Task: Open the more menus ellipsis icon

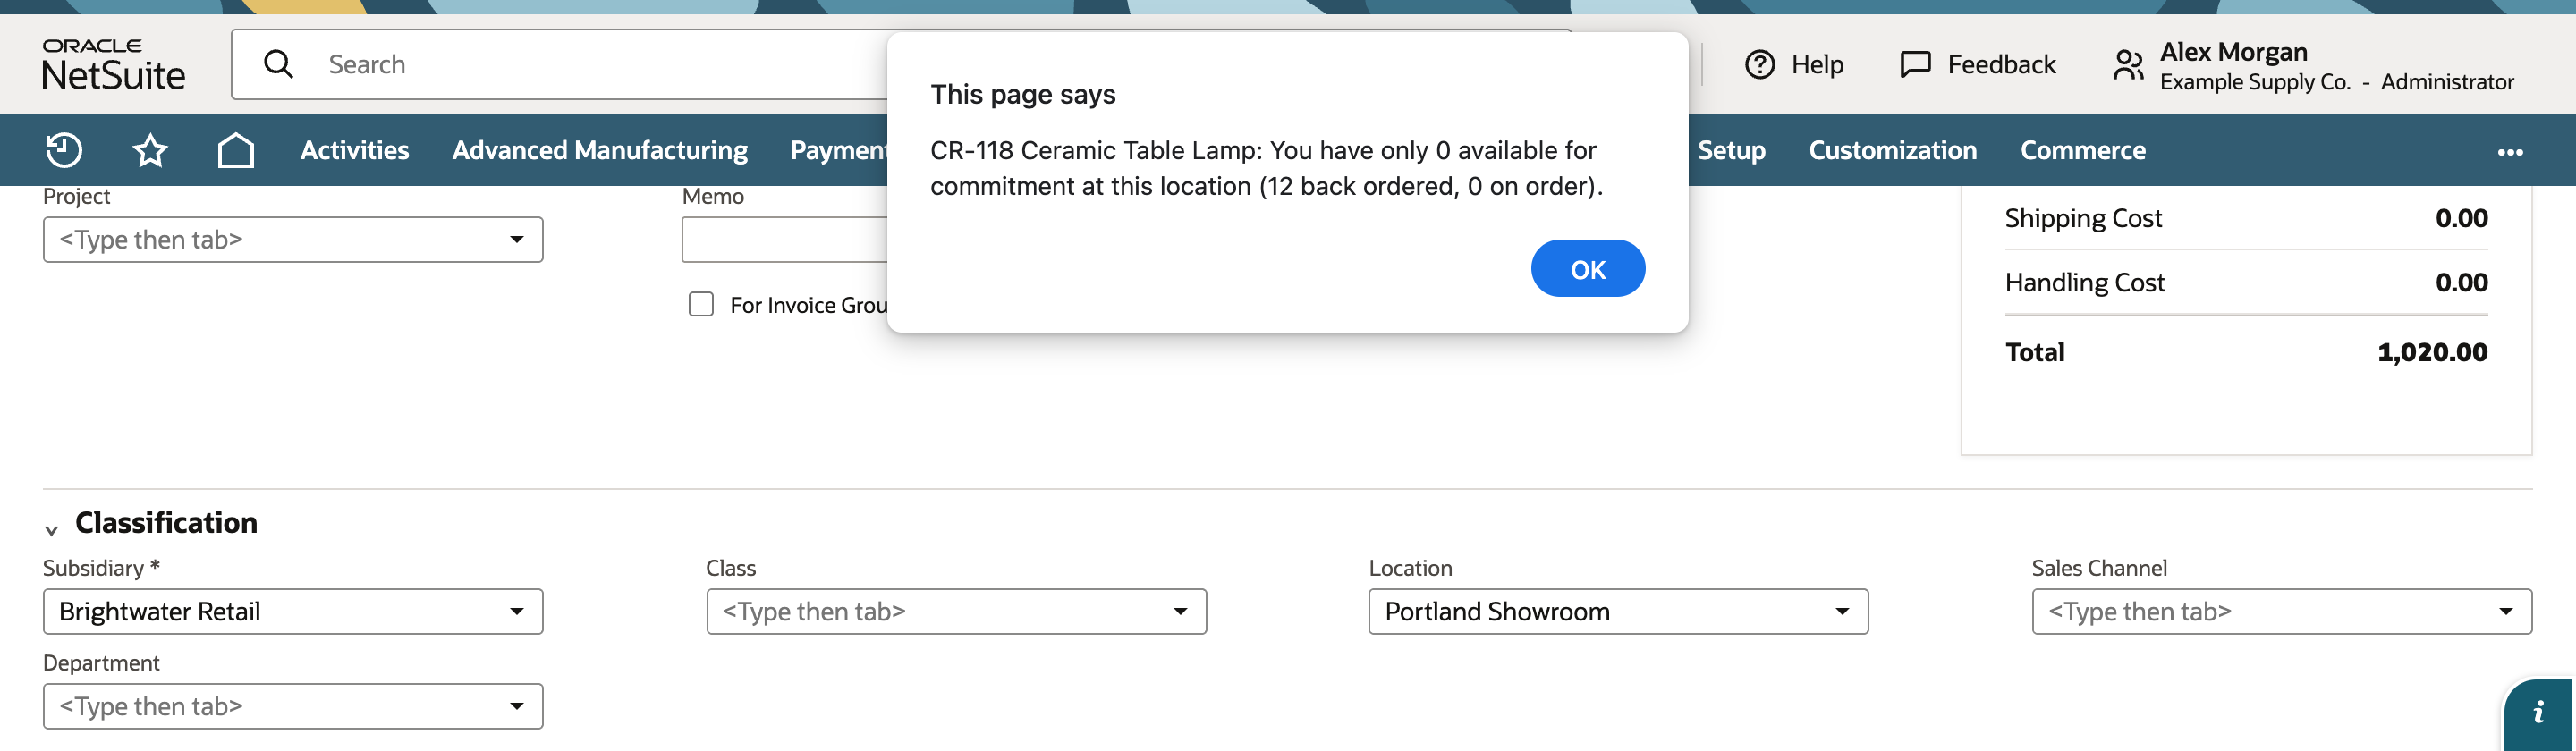Action: (2510, 152)
